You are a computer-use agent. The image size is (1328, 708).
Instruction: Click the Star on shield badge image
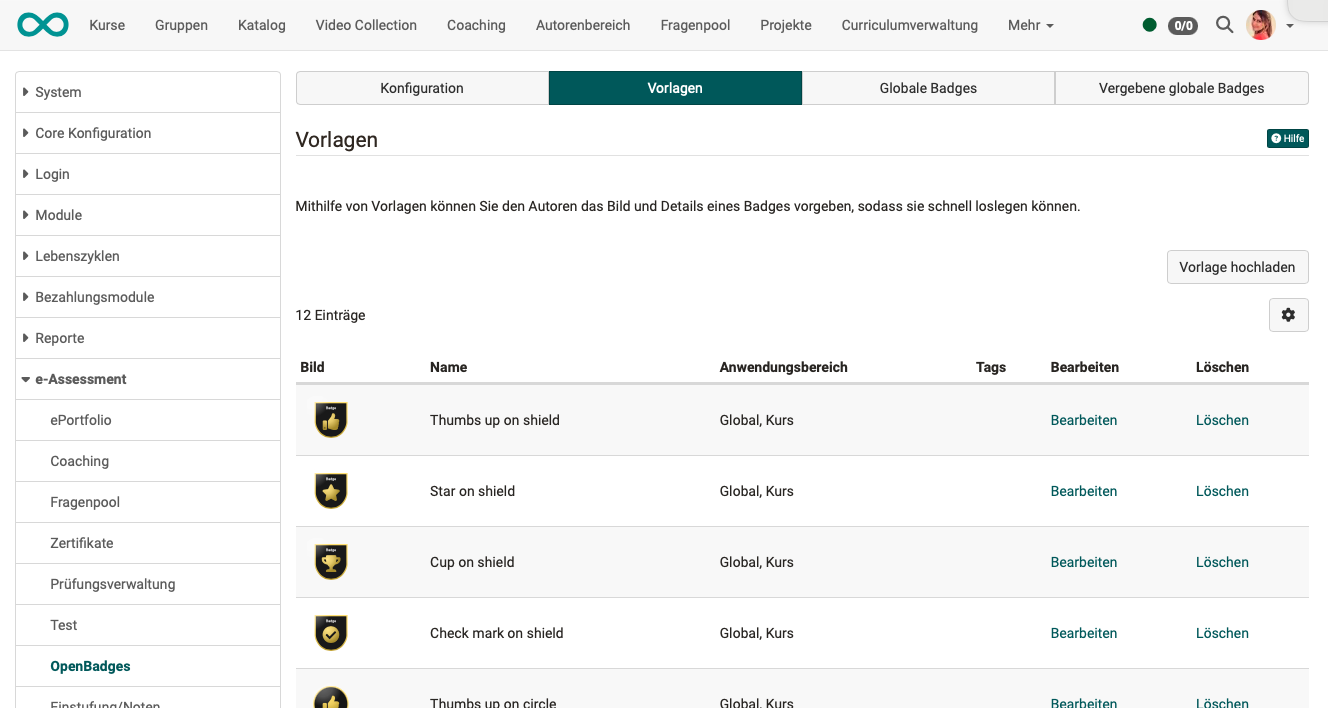[331, 491]
